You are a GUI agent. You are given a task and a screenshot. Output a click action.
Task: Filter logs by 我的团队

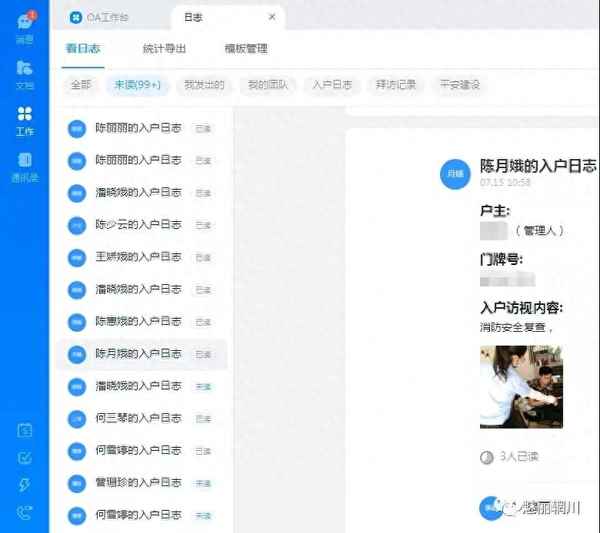267,85
